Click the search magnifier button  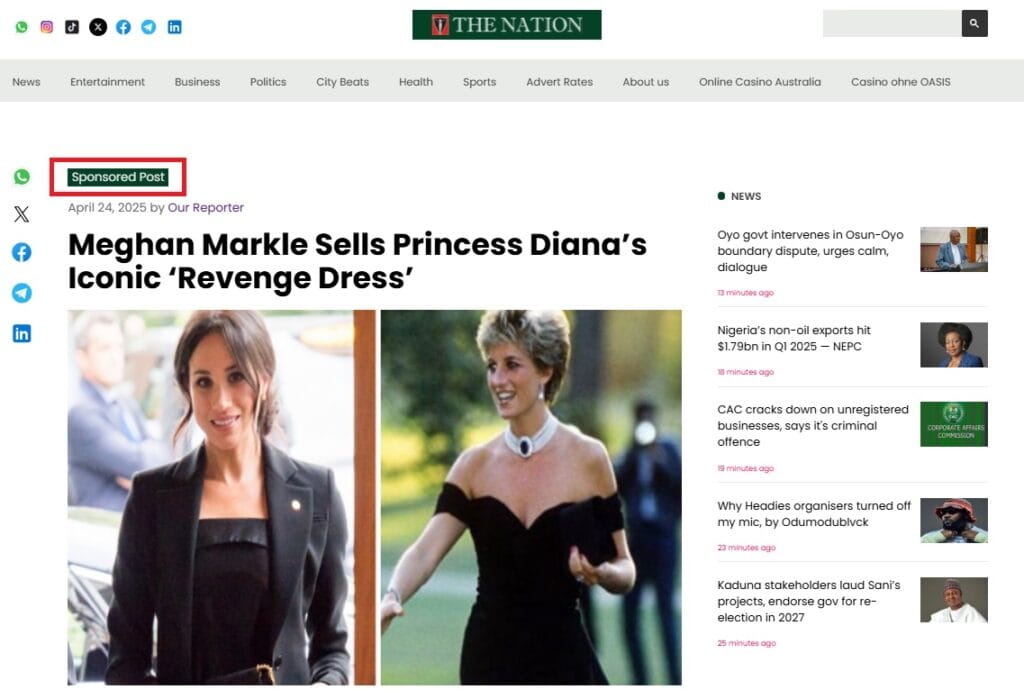coord(974,23)
